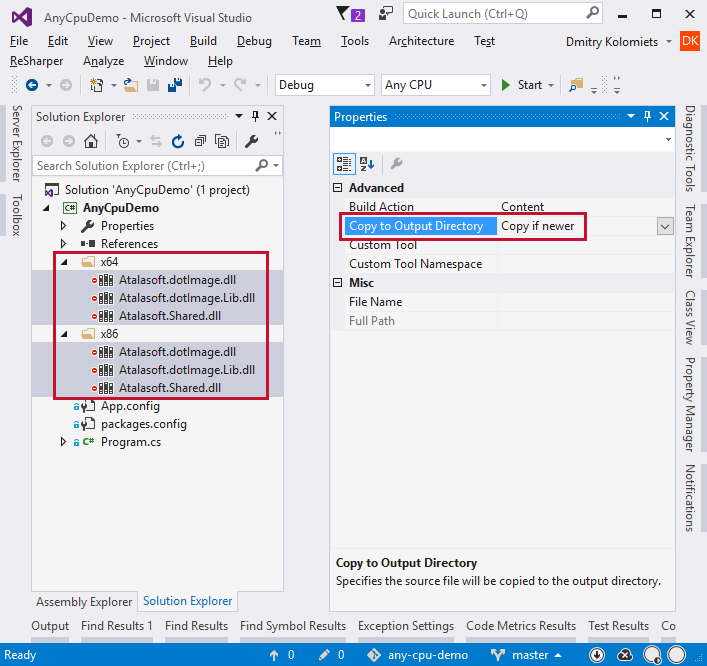
Task: Pin the Properties panel
Action: click(x=647, y=117)
